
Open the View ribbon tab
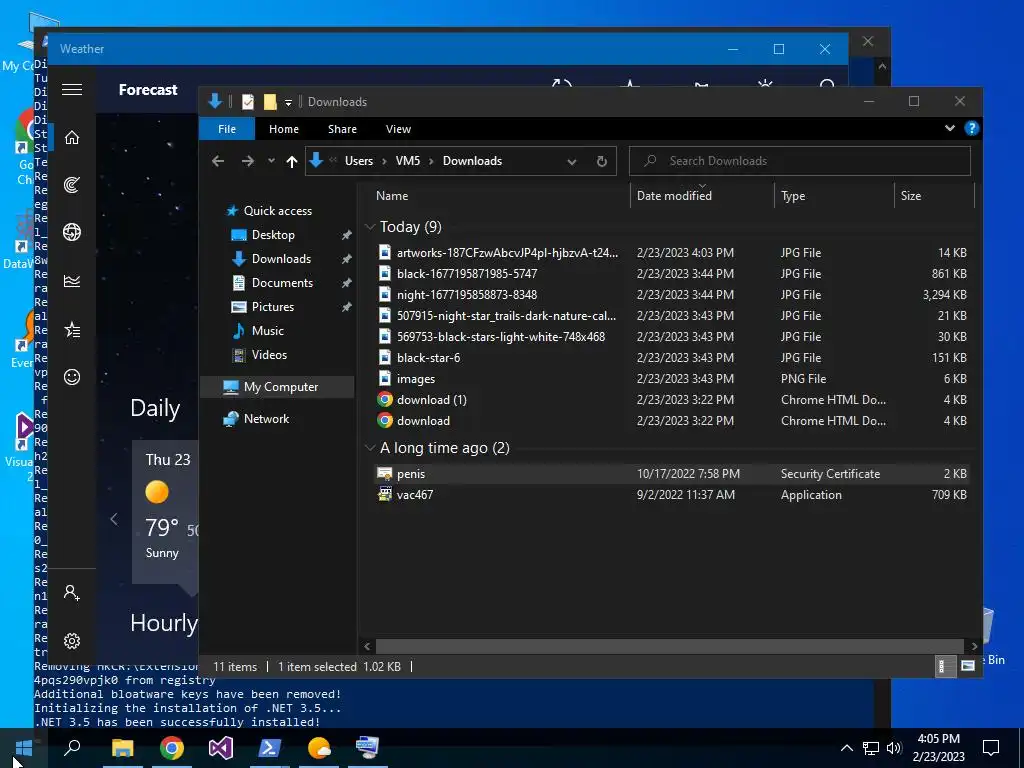click(x=398, y=129)
